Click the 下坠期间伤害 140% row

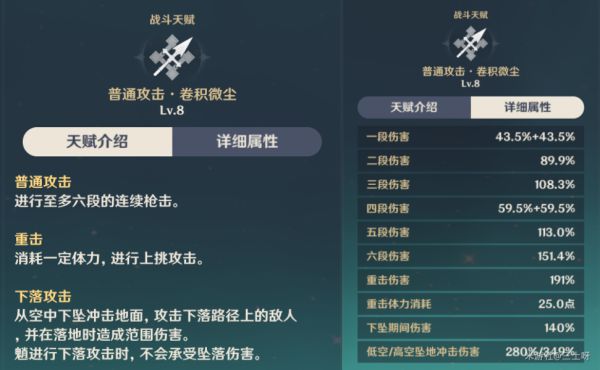point(471,328)
